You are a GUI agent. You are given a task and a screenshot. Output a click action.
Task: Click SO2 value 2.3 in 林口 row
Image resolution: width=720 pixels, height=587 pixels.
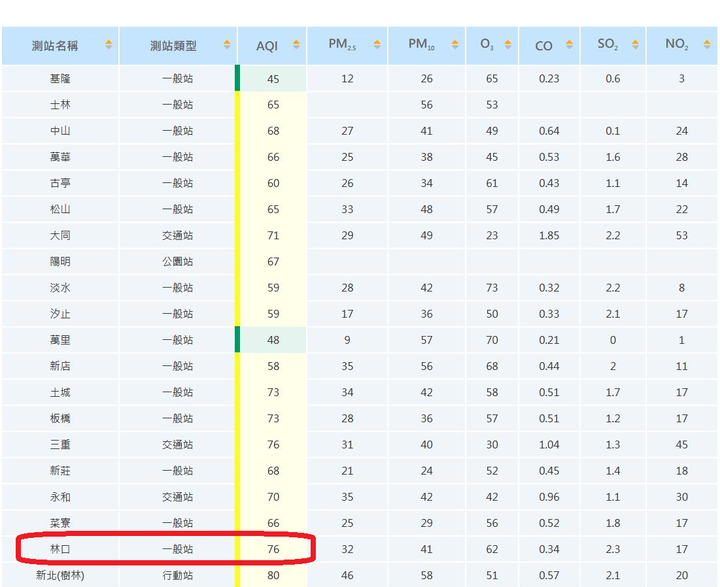[613, 549]
